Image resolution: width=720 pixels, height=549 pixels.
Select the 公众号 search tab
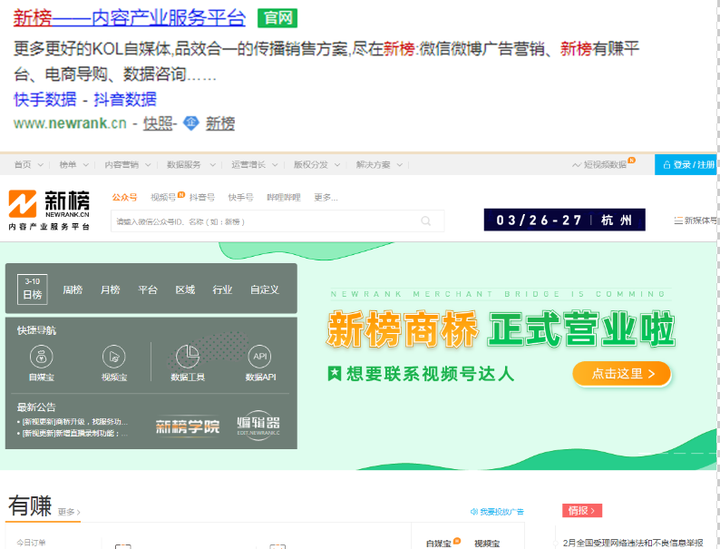(124, 197)
